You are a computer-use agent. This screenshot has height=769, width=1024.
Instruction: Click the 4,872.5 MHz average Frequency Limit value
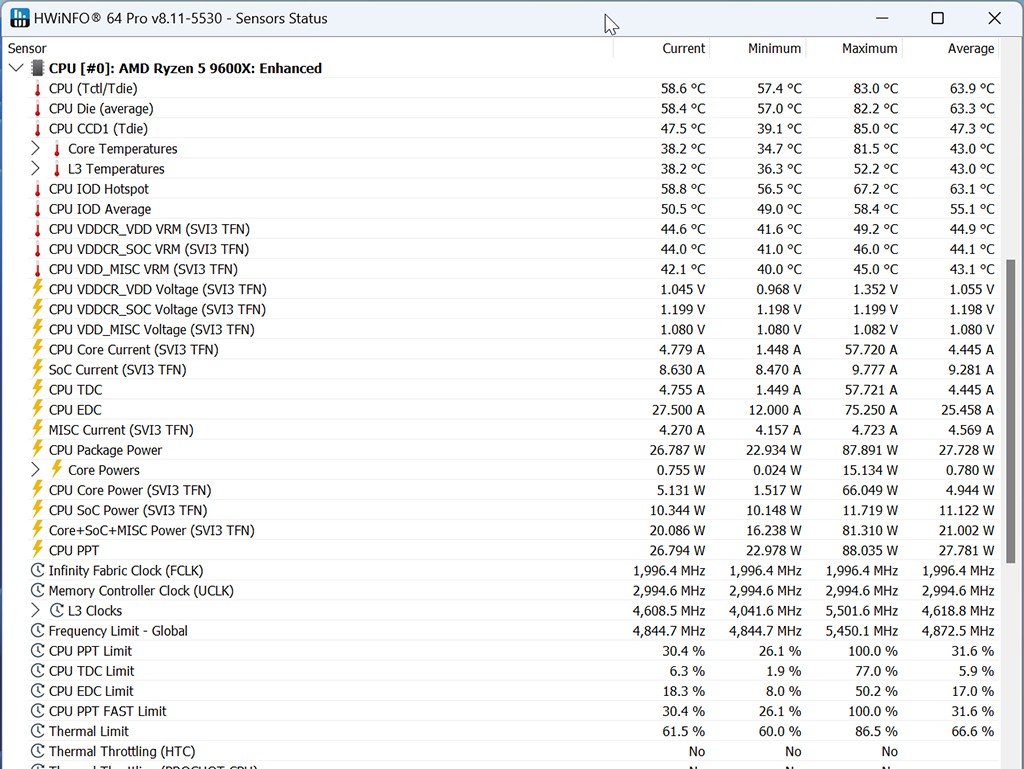958,631
